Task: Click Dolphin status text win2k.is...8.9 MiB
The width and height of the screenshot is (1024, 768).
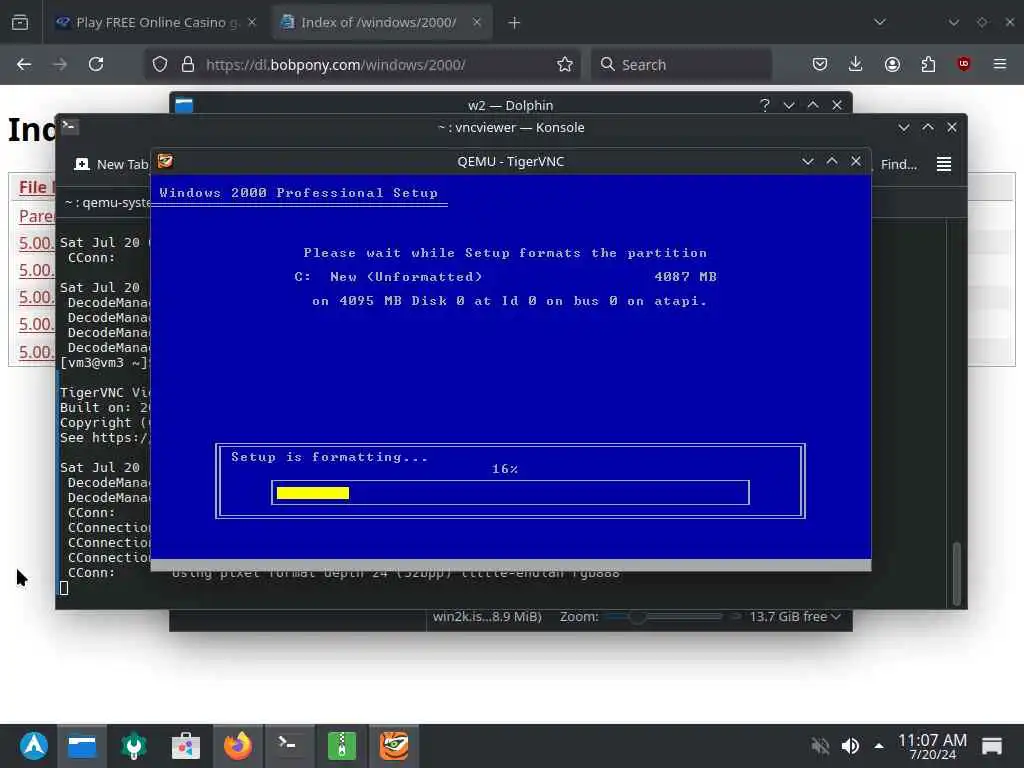Action: coord(487,616)
